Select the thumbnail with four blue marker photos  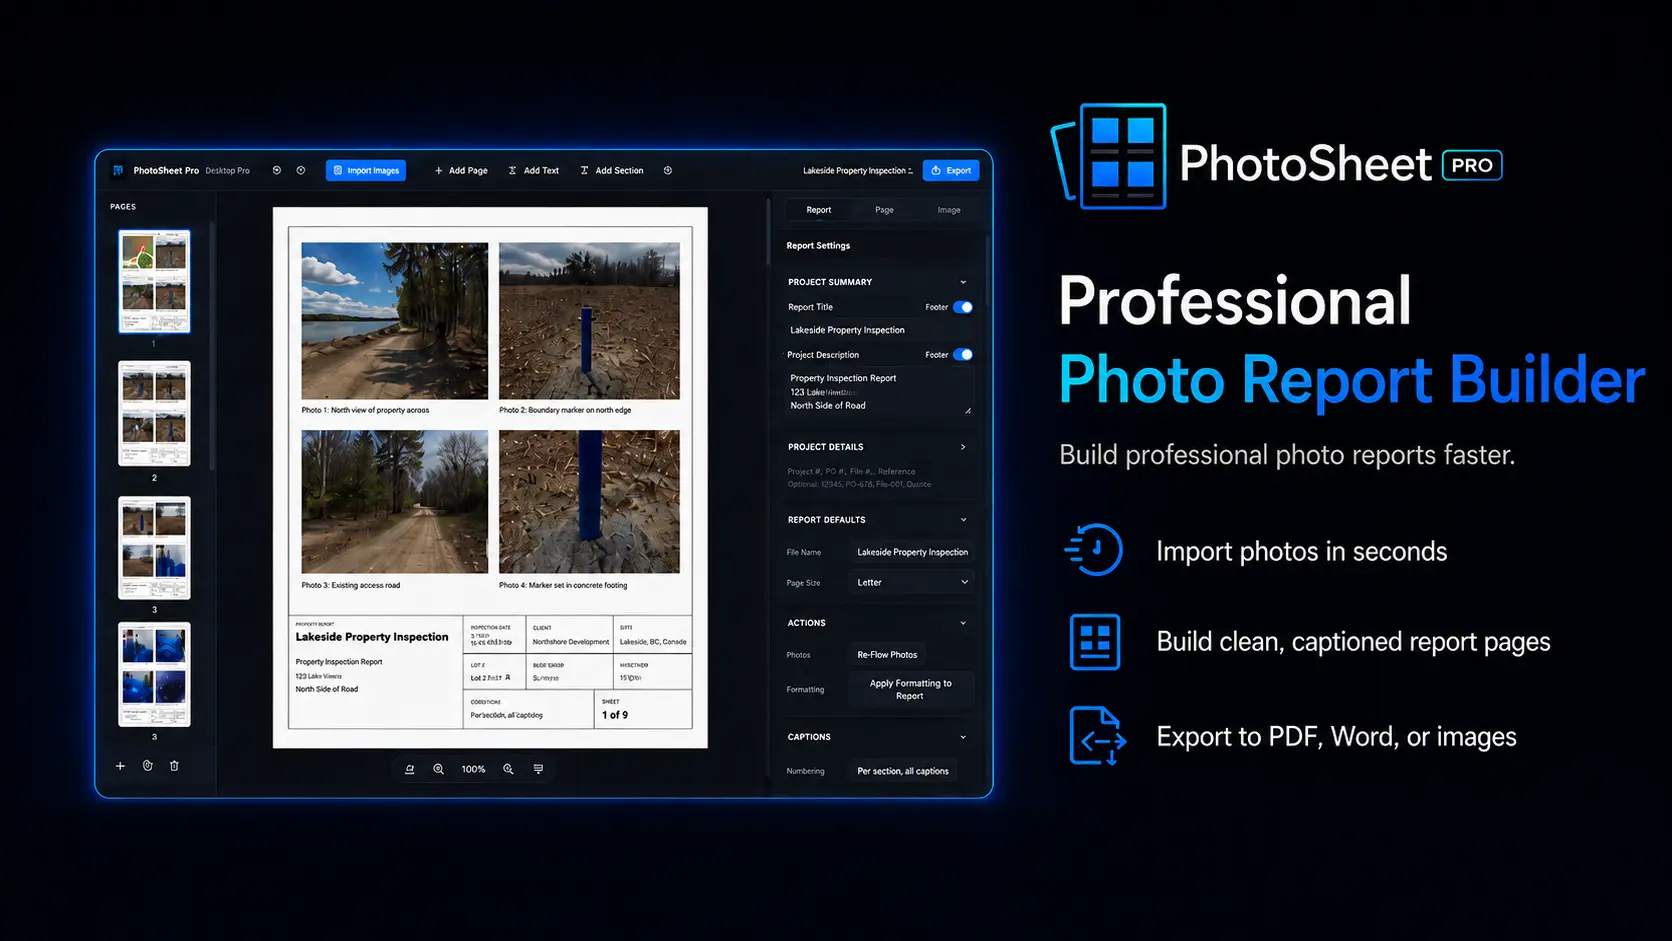point(154,674)
